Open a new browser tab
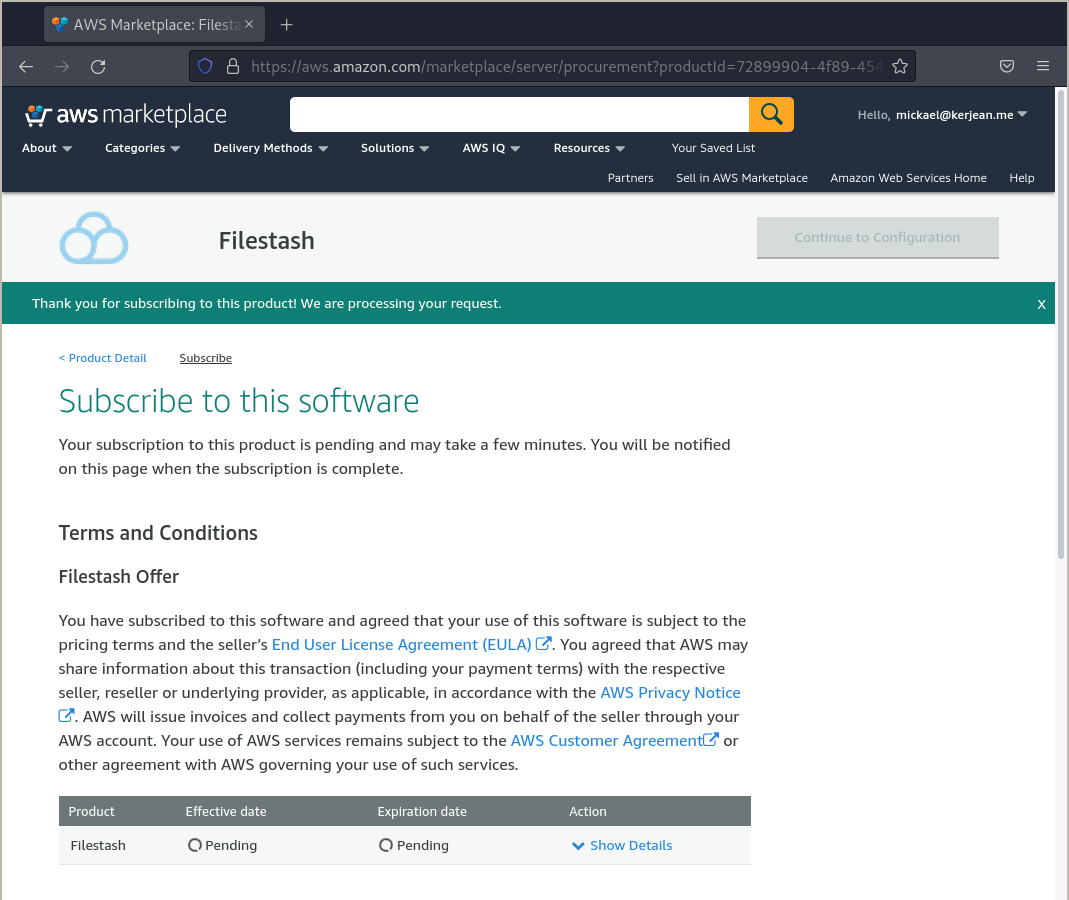The image size is (1069, 900). (x=287, y=25)
